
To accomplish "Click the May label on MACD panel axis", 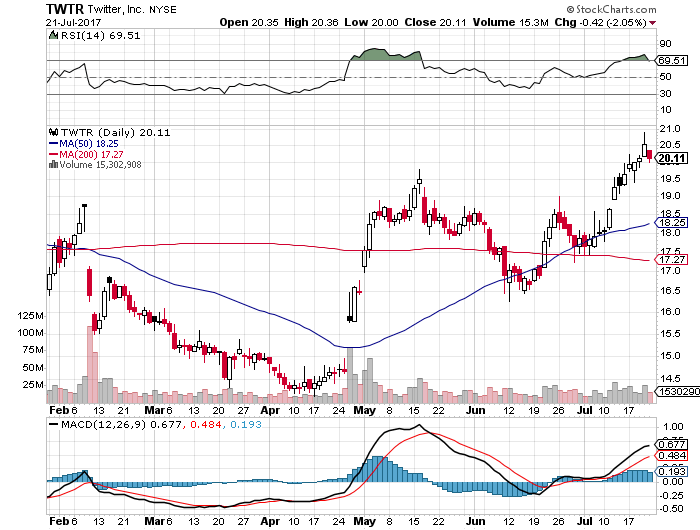I will point(364,522).
